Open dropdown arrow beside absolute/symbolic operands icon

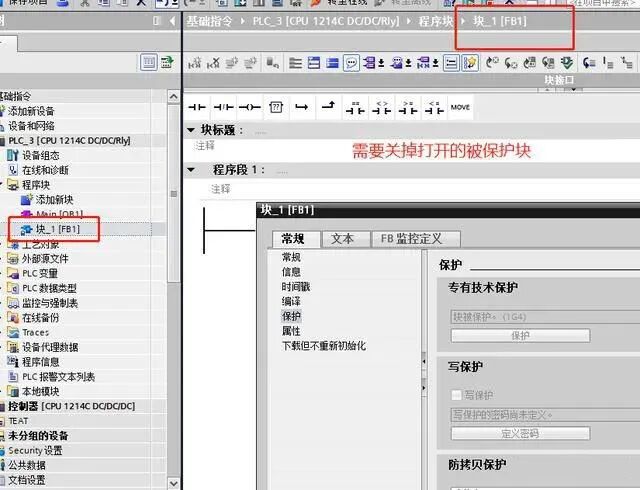[x=381, y=63]
